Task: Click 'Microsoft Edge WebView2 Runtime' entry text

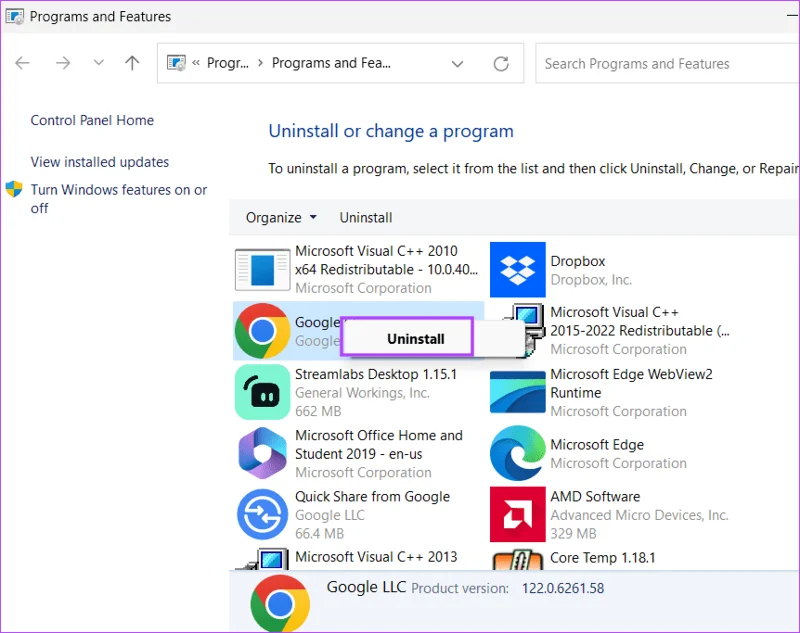Action: pyautogui.click(x=632, y=384)
